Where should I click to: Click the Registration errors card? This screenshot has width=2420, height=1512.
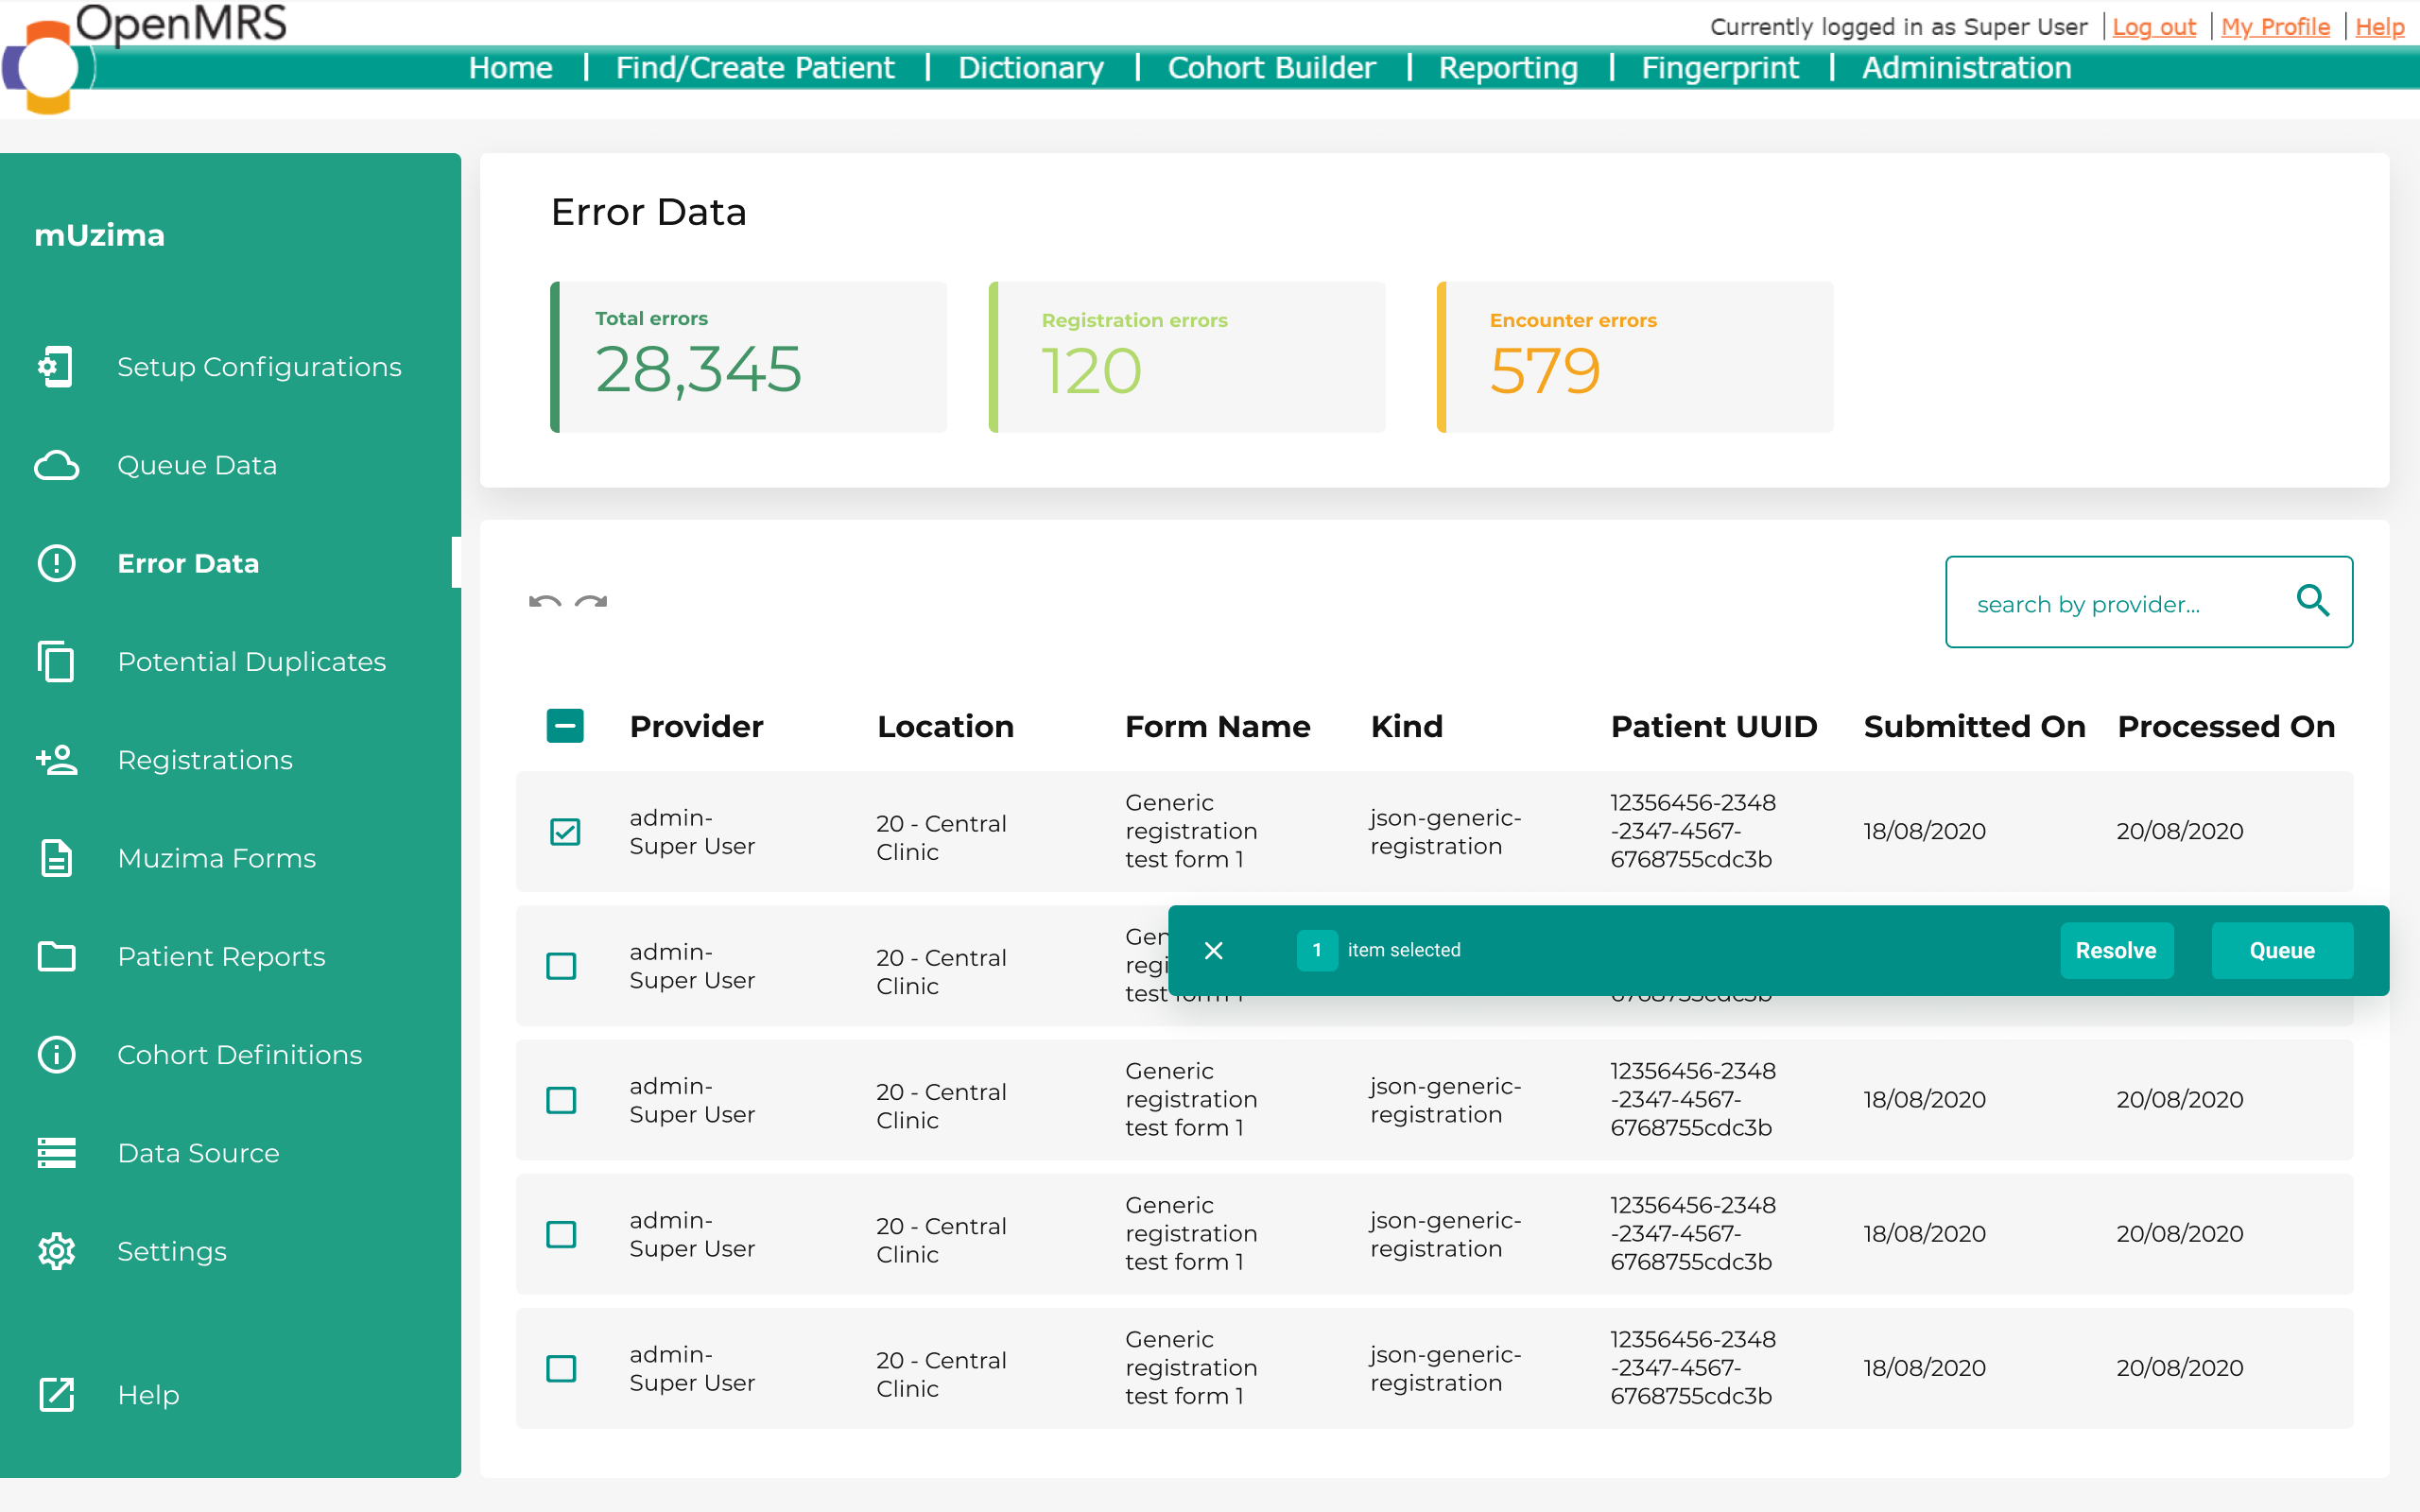1187,357
